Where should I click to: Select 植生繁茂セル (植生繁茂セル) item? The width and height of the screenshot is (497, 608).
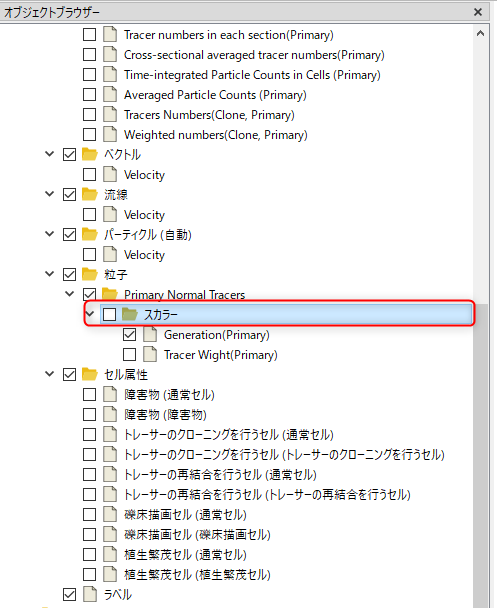pos(197,575)
